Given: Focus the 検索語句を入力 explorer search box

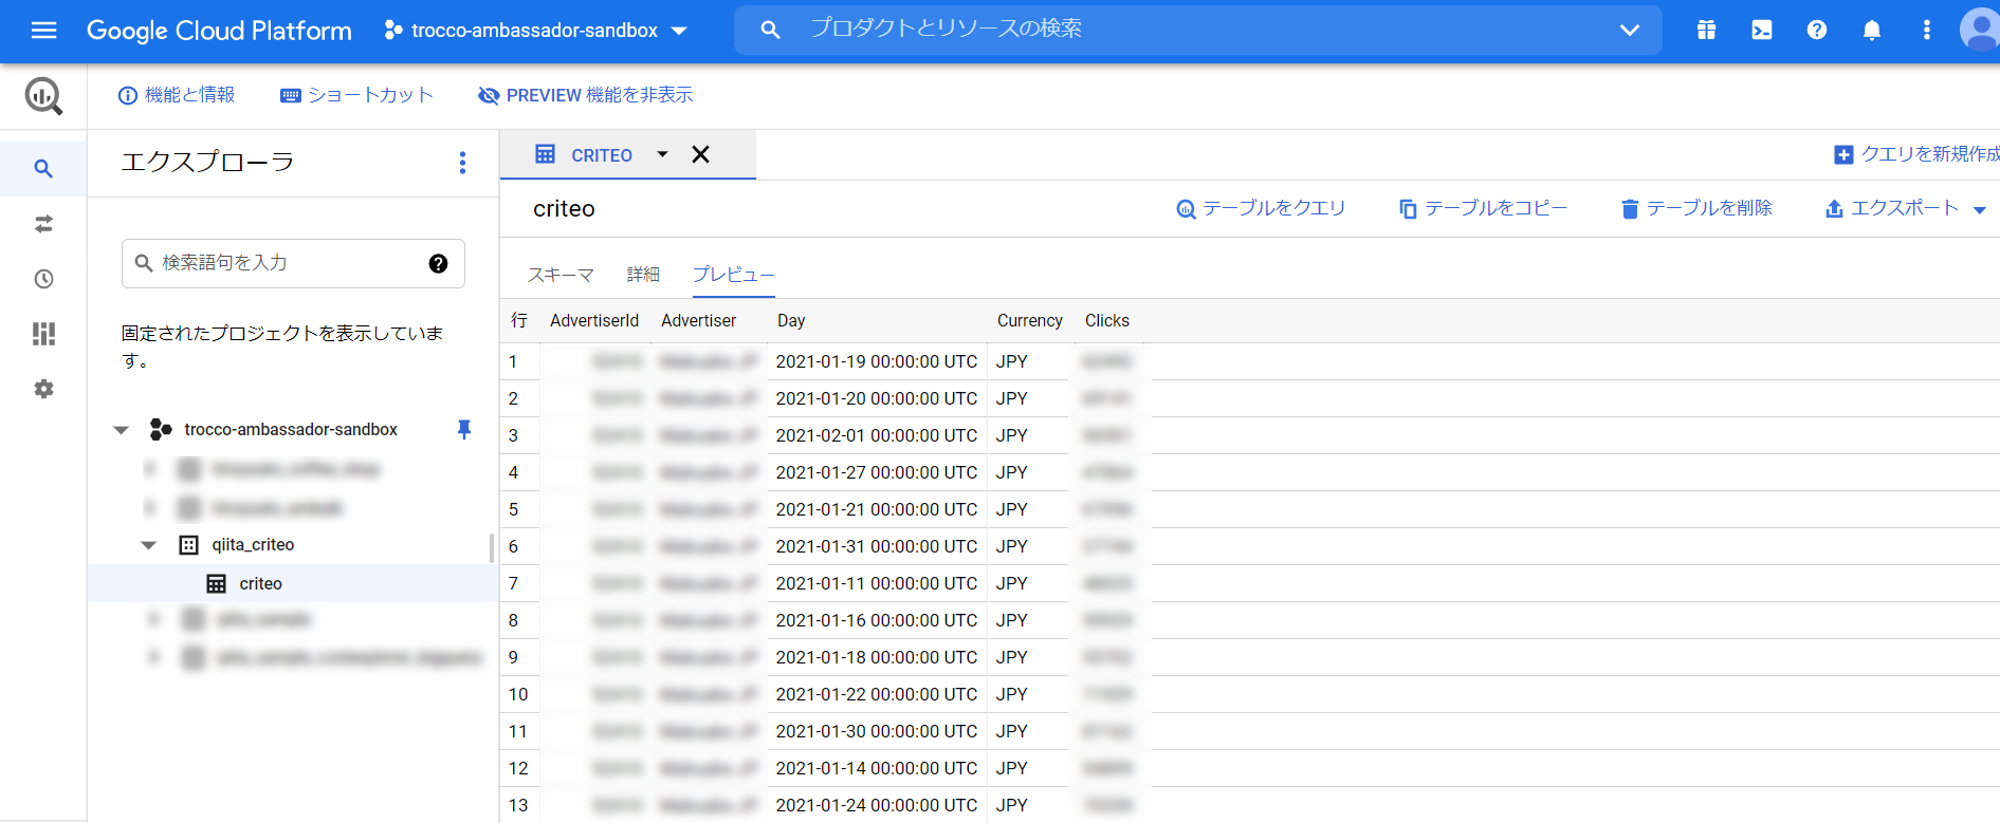Looking at the screenshot, I should (293, 263).
